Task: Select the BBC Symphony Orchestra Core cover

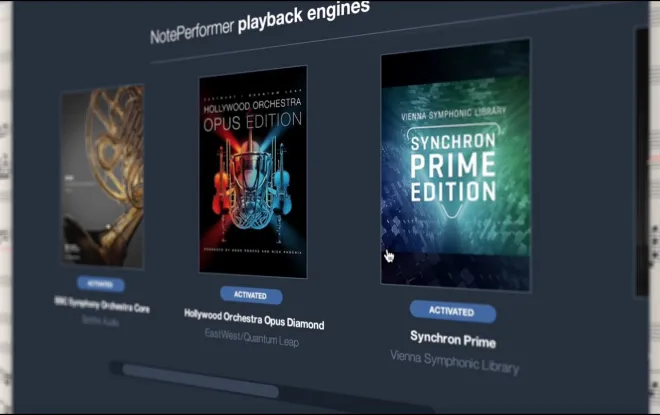Action: click(x=103, y=176)
